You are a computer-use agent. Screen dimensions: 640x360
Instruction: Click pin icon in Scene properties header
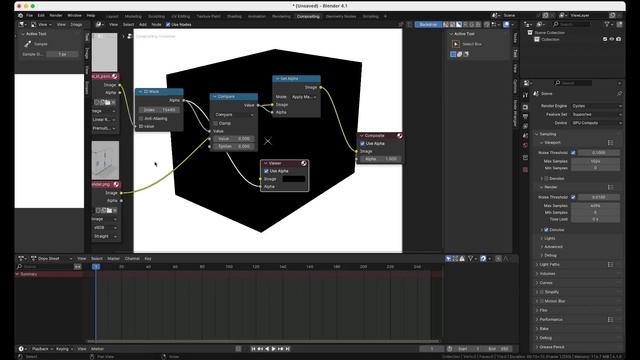(619, 93)
